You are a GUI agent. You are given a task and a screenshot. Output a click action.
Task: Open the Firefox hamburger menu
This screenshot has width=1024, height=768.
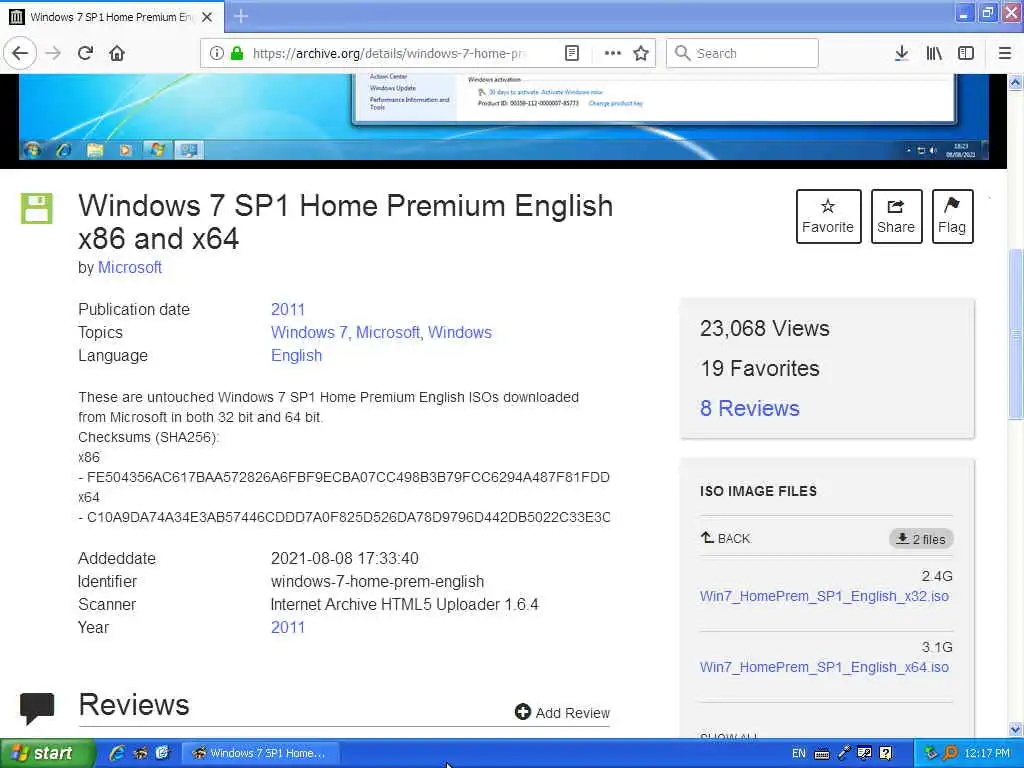(x=1005, y=54)
